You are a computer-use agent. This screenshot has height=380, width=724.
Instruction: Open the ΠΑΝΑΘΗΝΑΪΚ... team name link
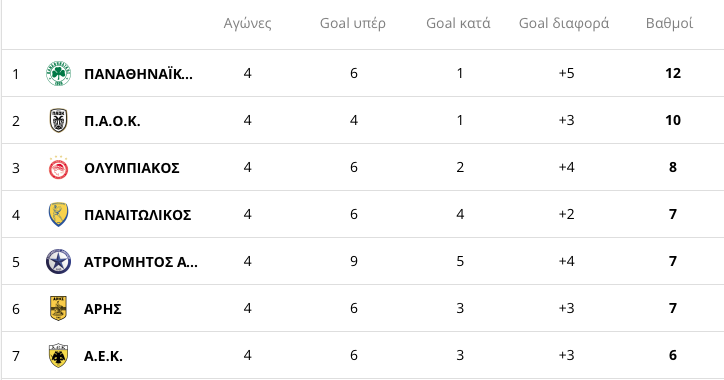click(138, 74)
